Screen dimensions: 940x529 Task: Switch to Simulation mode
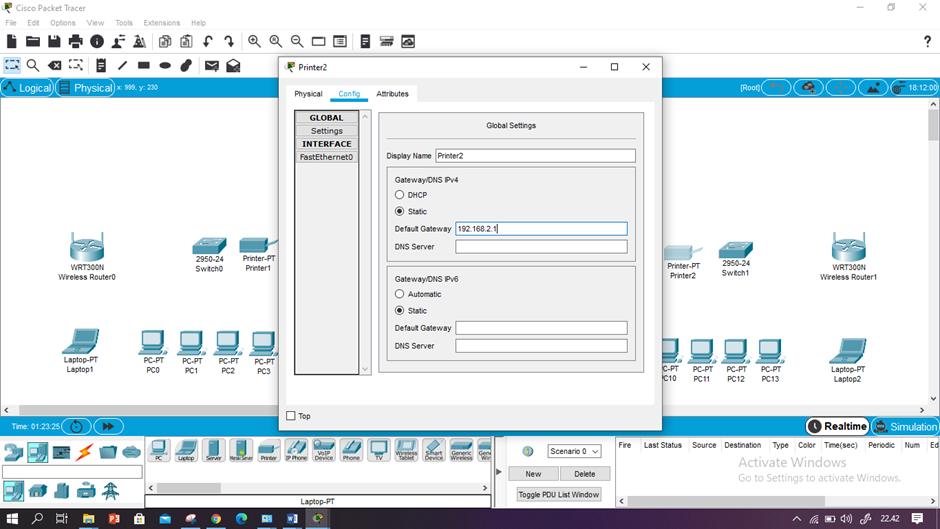tap(905, 426)
